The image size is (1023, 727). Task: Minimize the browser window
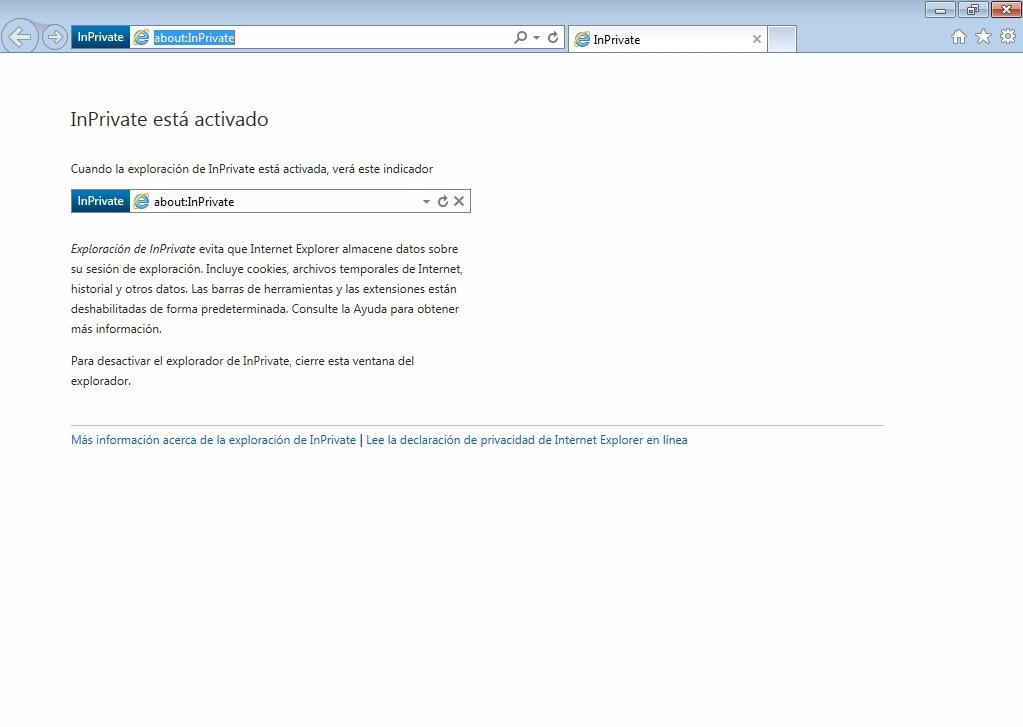click(x=940, y=10)
